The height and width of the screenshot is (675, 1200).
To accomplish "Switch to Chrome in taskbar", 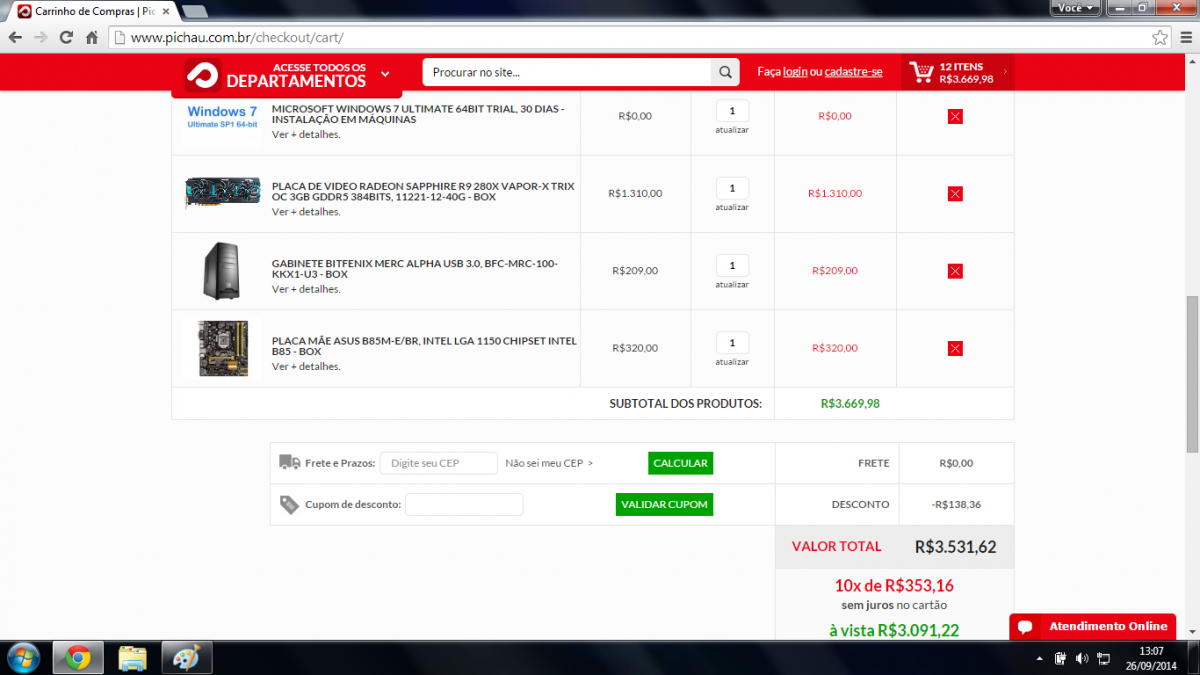I will 78,658.
